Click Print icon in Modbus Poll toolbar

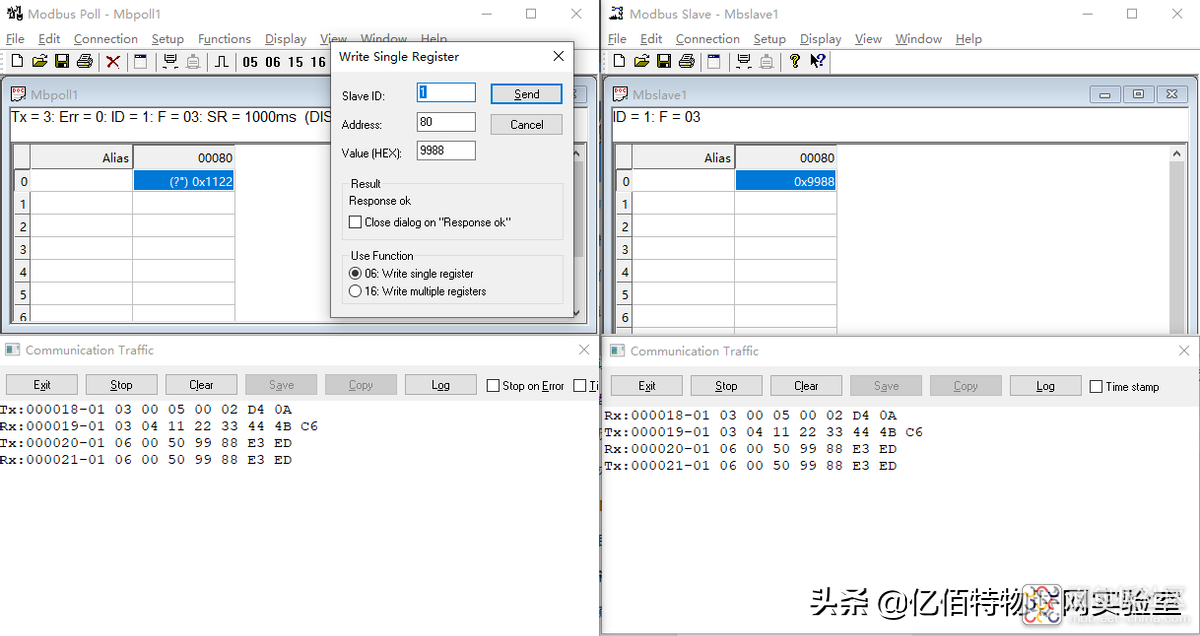(x=85, y=62)
